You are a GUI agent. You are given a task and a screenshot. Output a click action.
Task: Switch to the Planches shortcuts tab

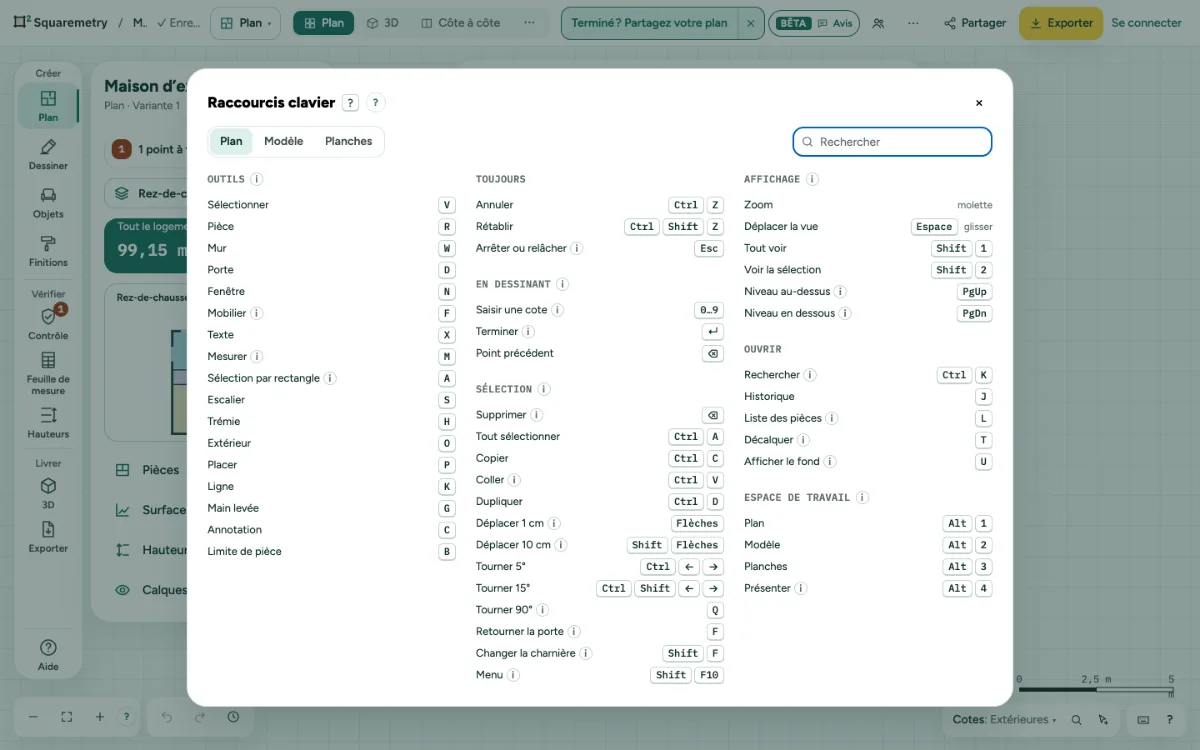coord(349,141)
